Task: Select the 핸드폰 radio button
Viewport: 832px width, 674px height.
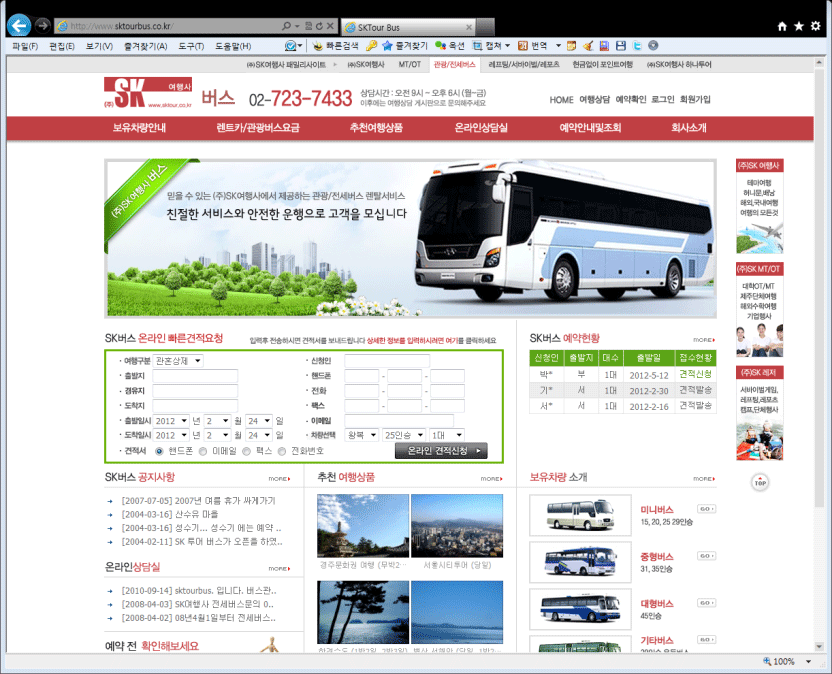Action: coord(159,451)
